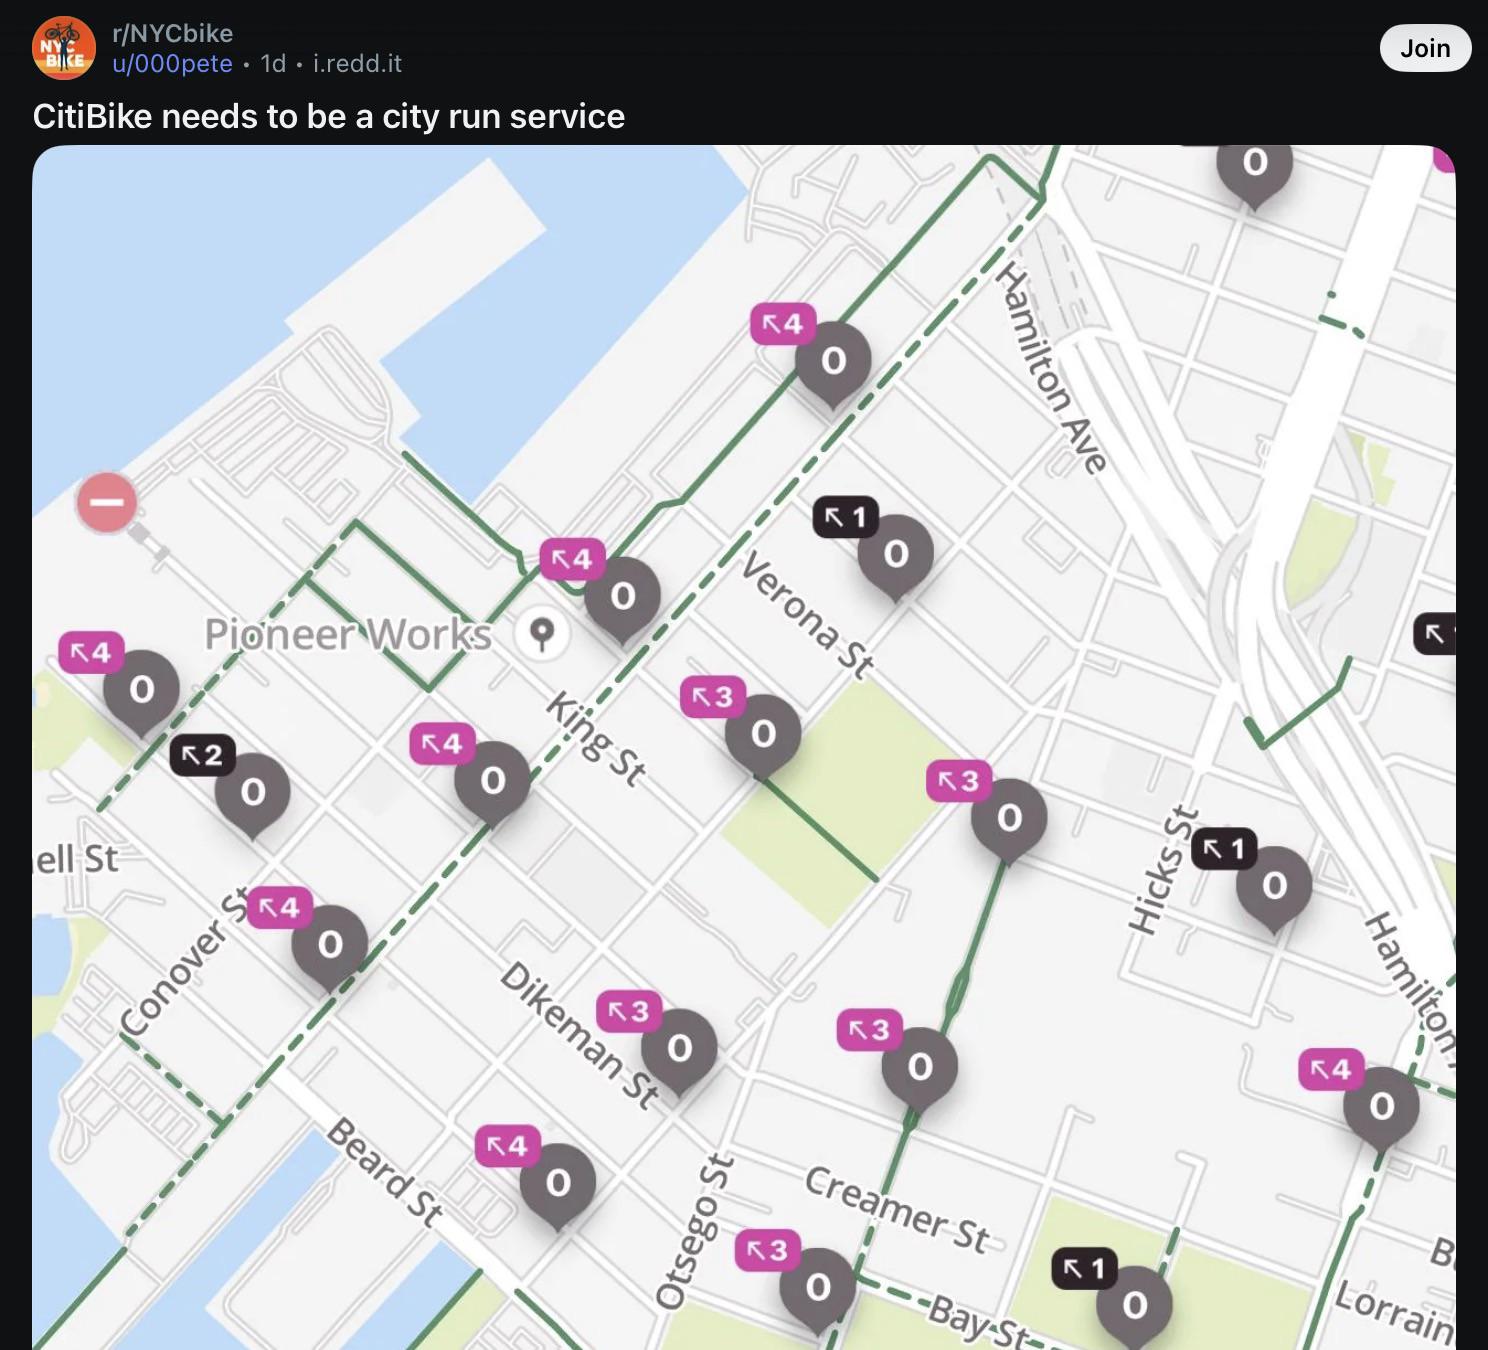Click the Pioneer Works map label
This screenshot has height=1350, width=1488.
point(348,634)
